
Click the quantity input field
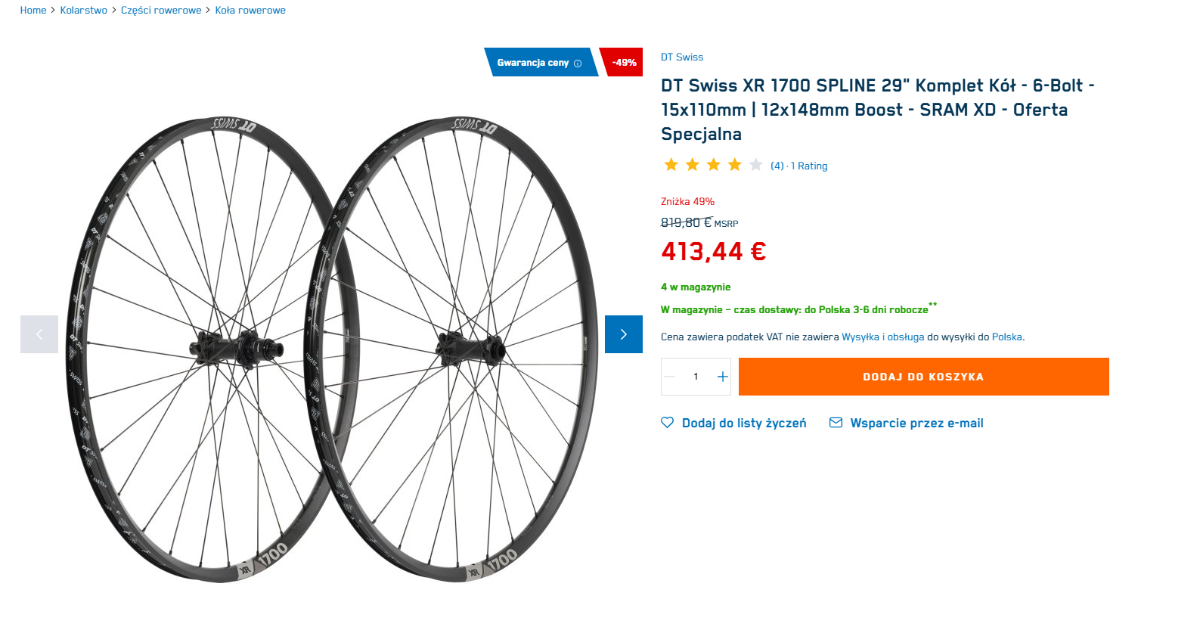(x=696, y=377)
